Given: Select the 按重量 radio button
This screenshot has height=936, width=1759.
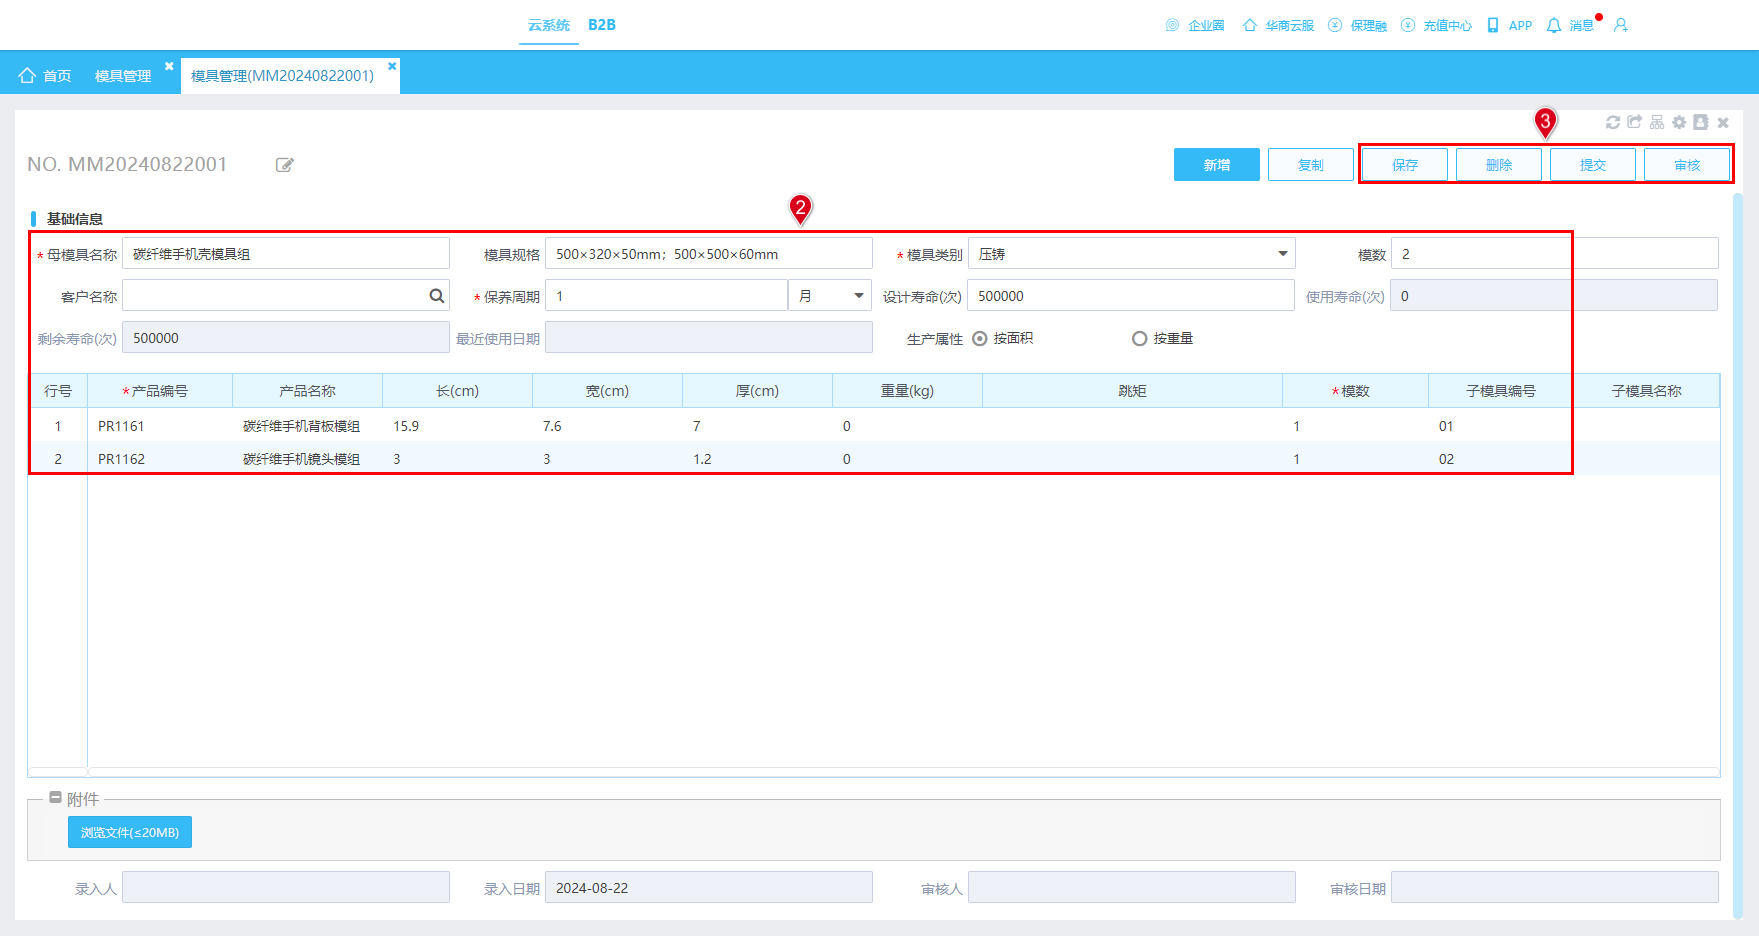Looking at the screenshot, I should (1139, 339).
